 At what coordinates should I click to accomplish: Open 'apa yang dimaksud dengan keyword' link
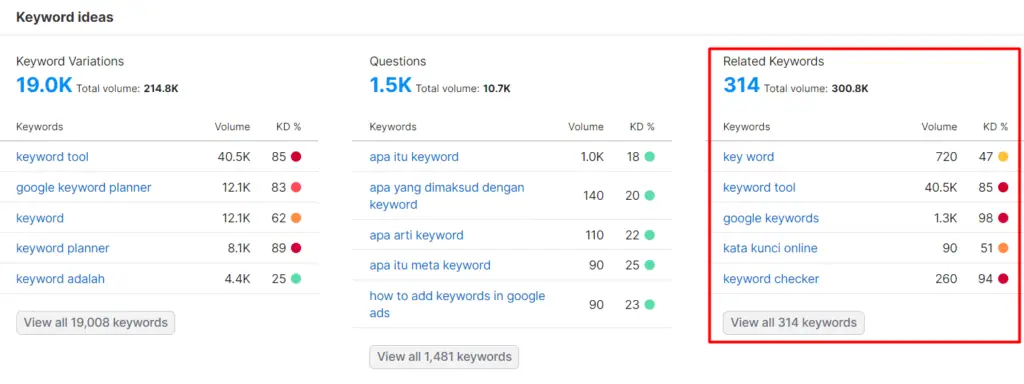click(x=447, y=196)
